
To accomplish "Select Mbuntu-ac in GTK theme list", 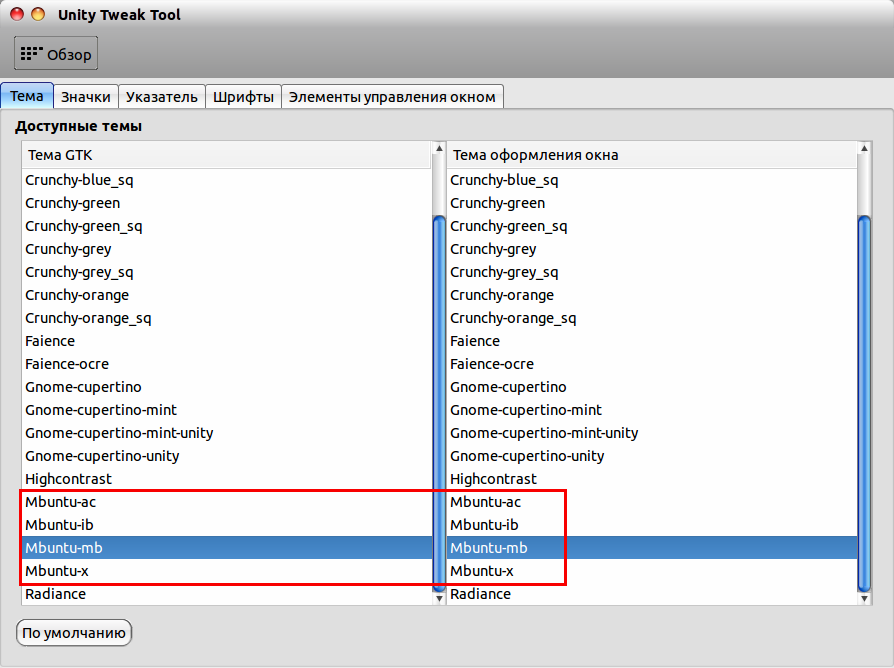I will (226, 502).
